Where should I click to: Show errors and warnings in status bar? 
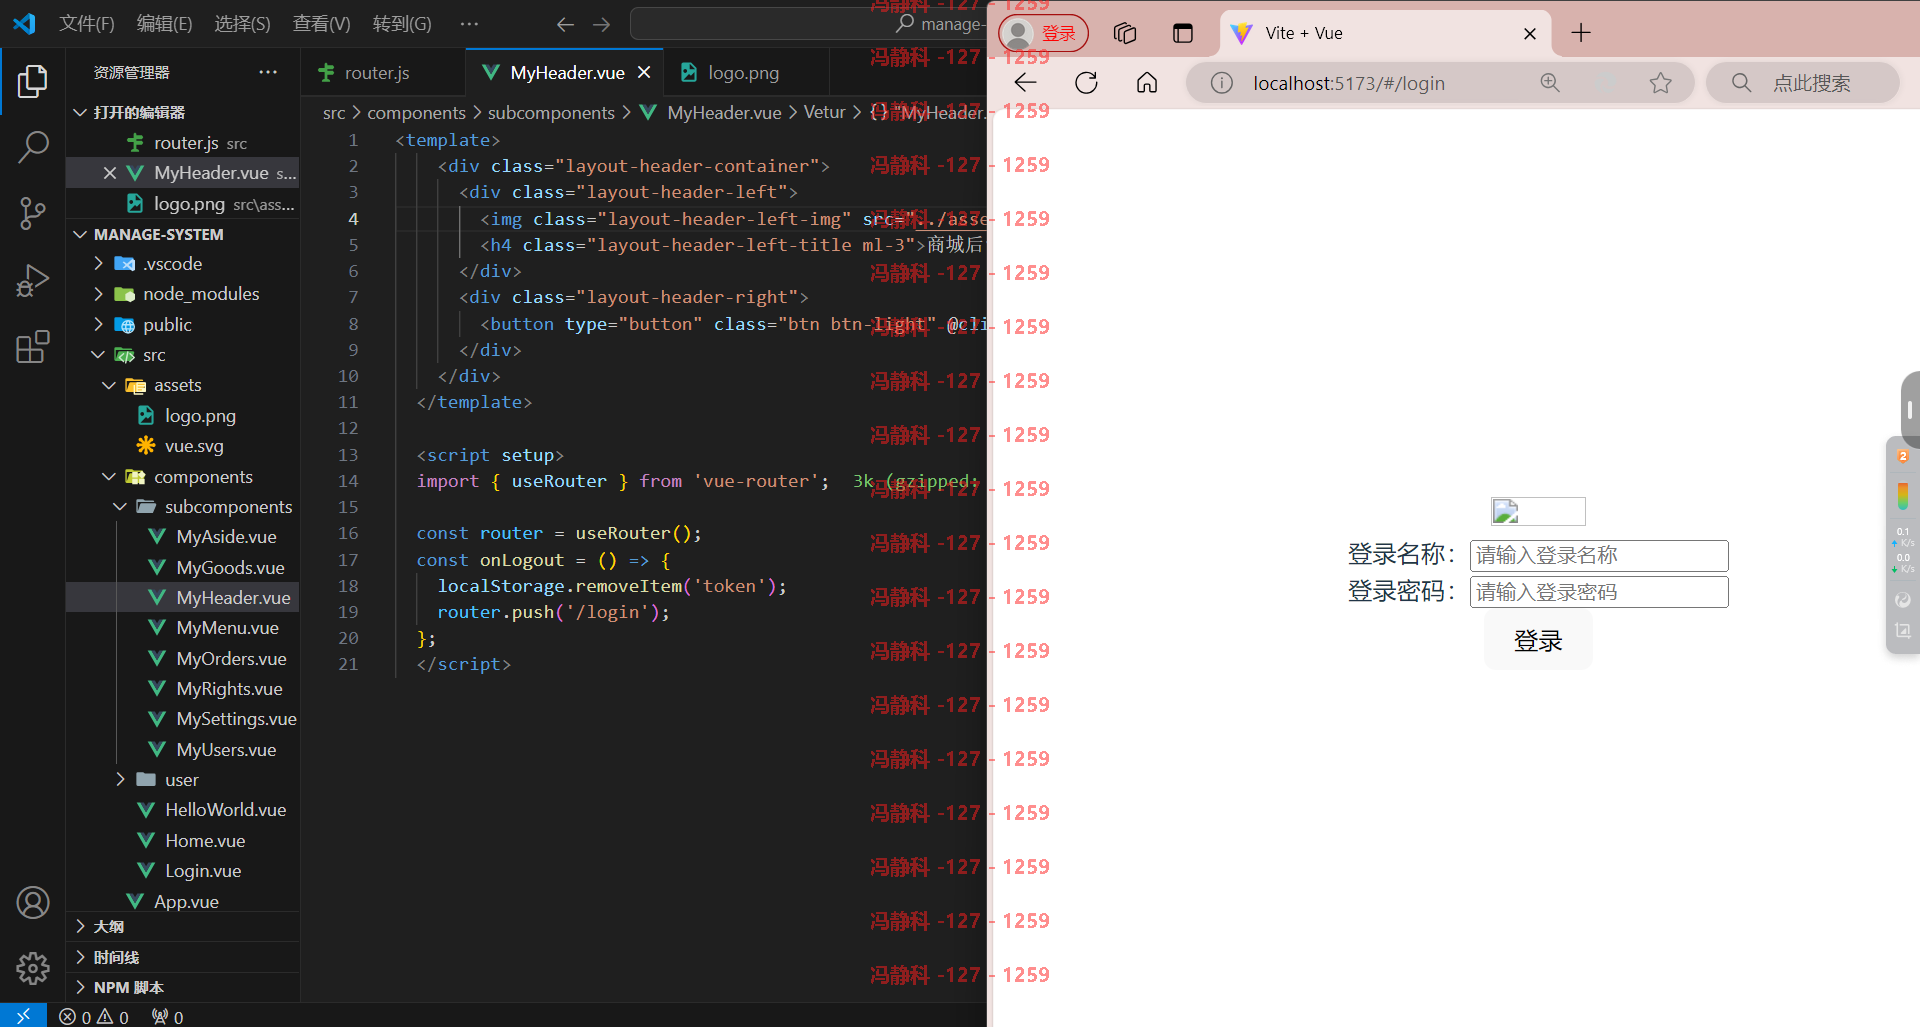(94, 1017)
